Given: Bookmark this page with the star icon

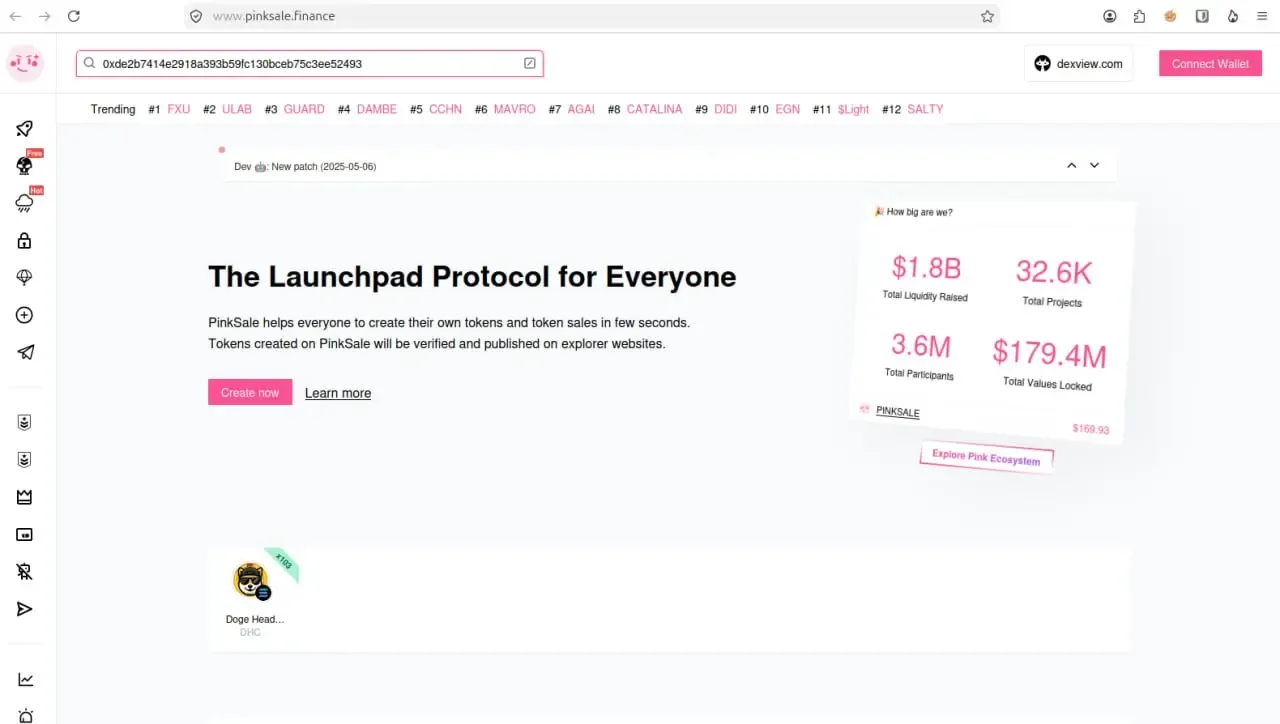Looking at the screenshot, I should click(987, 16).
